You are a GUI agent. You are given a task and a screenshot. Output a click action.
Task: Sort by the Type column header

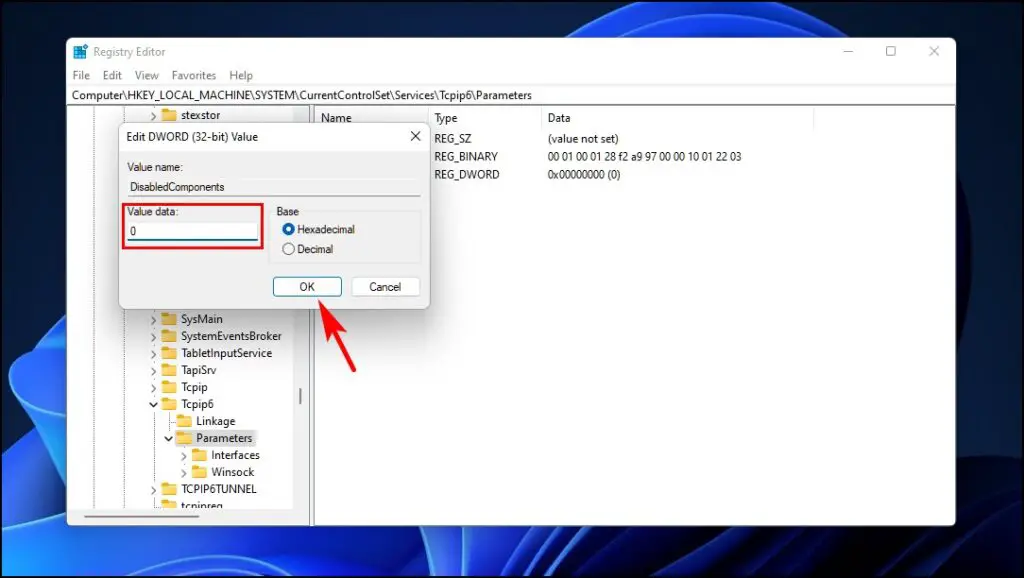pos(446,118)
